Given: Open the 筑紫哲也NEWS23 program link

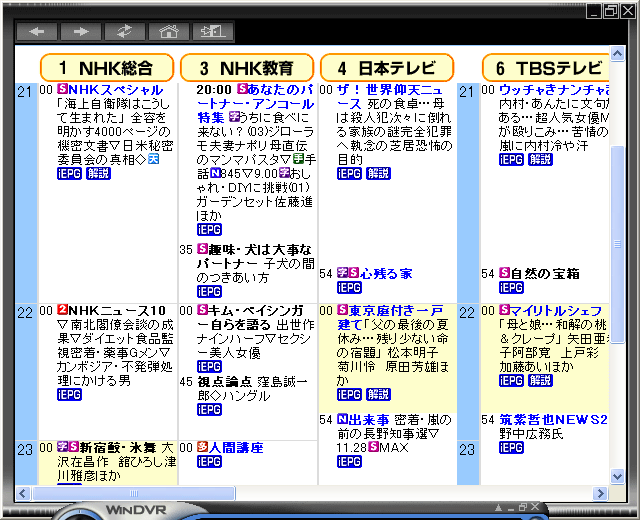Looking at the screenshot, I should (553, 420).
